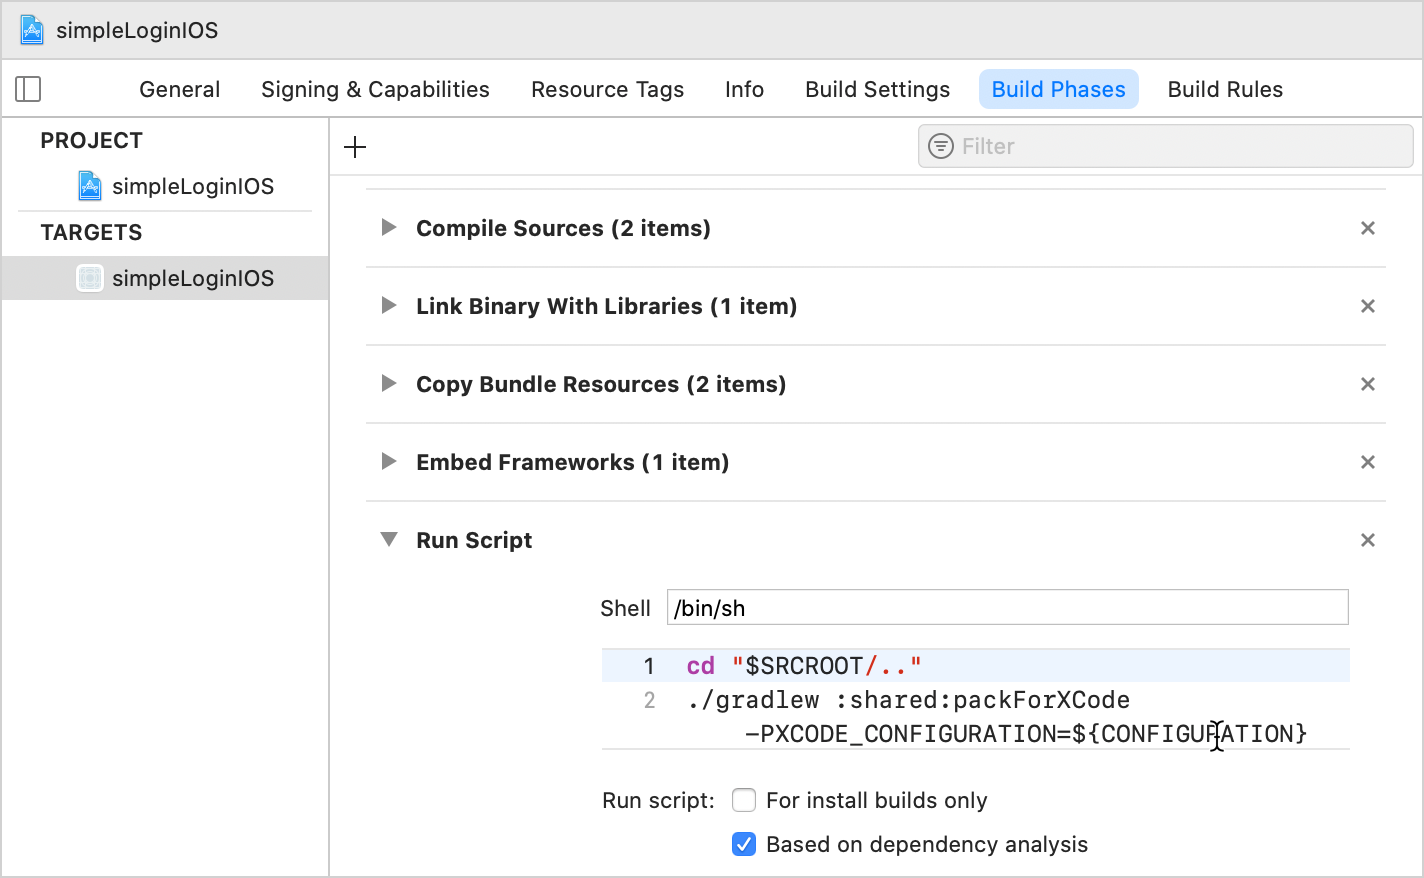Switch to the Info tab
The height and width of the screenshot is (878, 1424).
tap(744, 89)
